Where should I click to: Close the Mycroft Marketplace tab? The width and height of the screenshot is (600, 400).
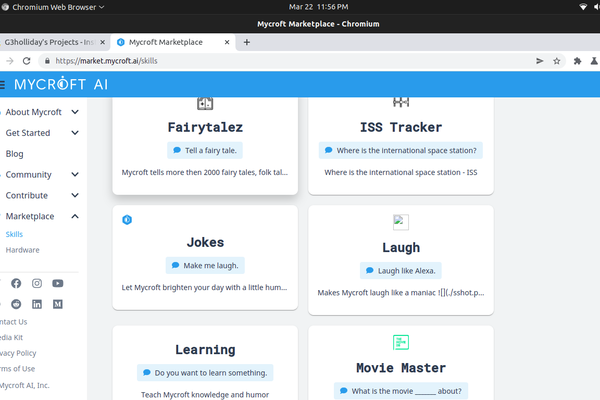click(227, 42)
